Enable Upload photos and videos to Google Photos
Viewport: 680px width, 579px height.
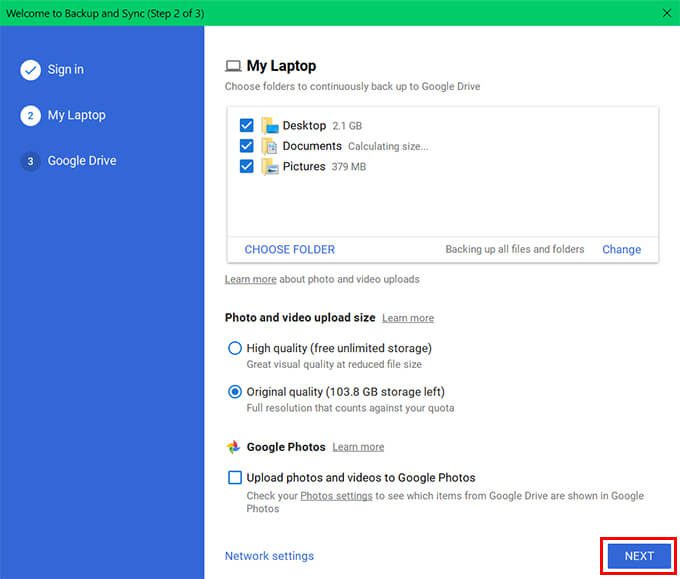[234, 478]
